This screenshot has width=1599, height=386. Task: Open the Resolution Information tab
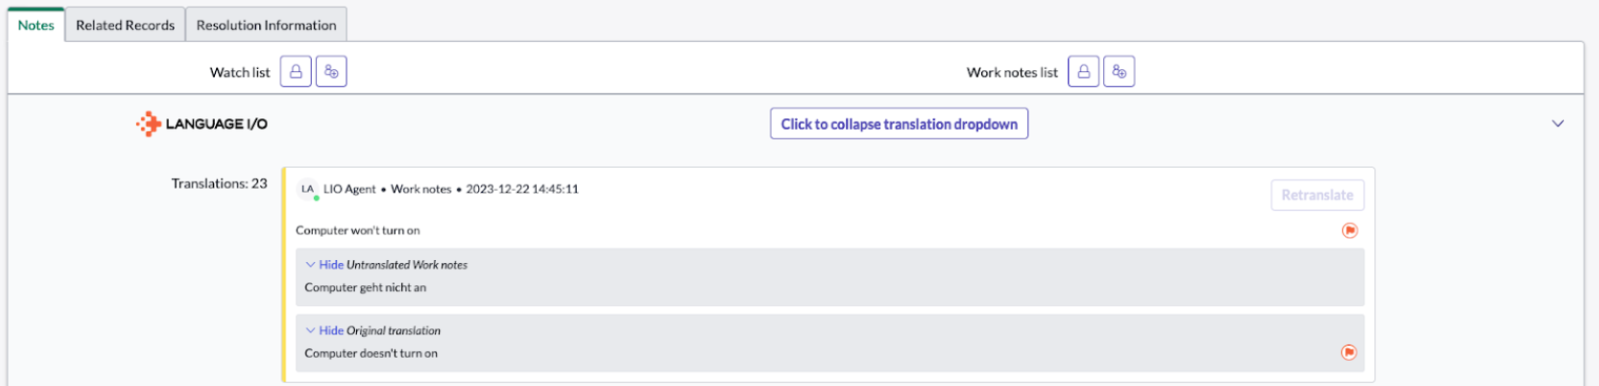pyautogui.click(x=266, y=25)
